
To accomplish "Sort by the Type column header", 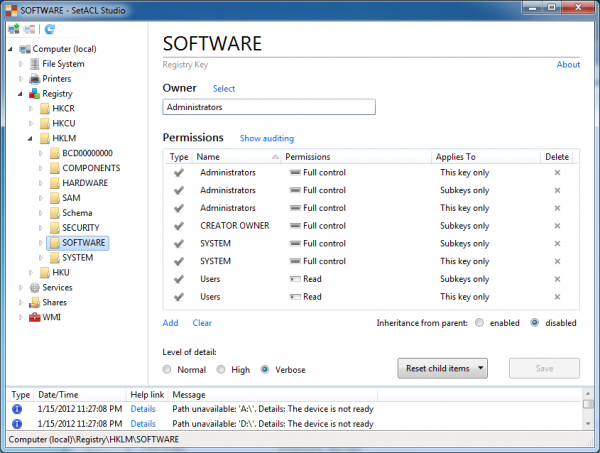I will [179, 157].
